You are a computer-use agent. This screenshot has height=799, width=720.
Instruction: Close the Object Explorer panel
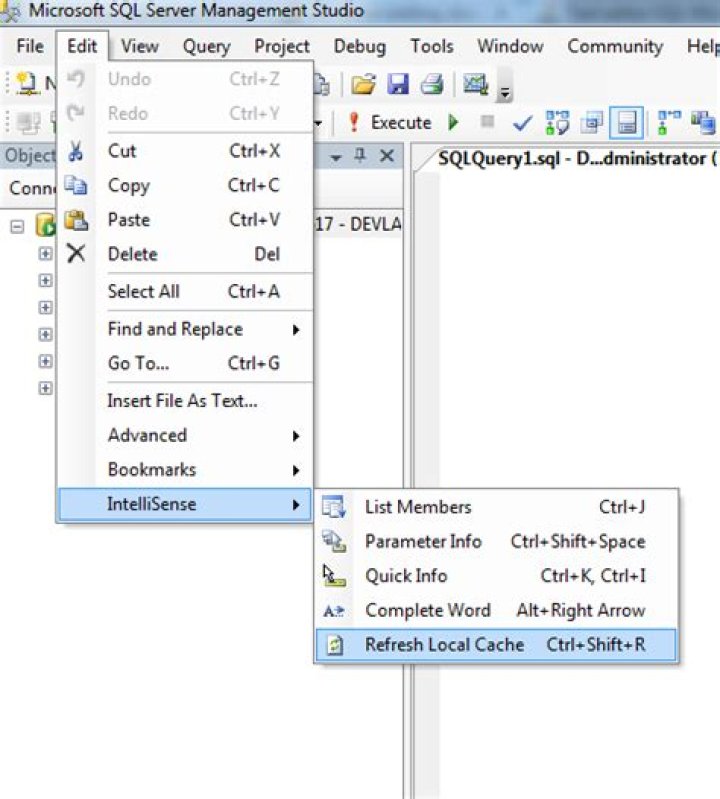(x=387, y=155)
